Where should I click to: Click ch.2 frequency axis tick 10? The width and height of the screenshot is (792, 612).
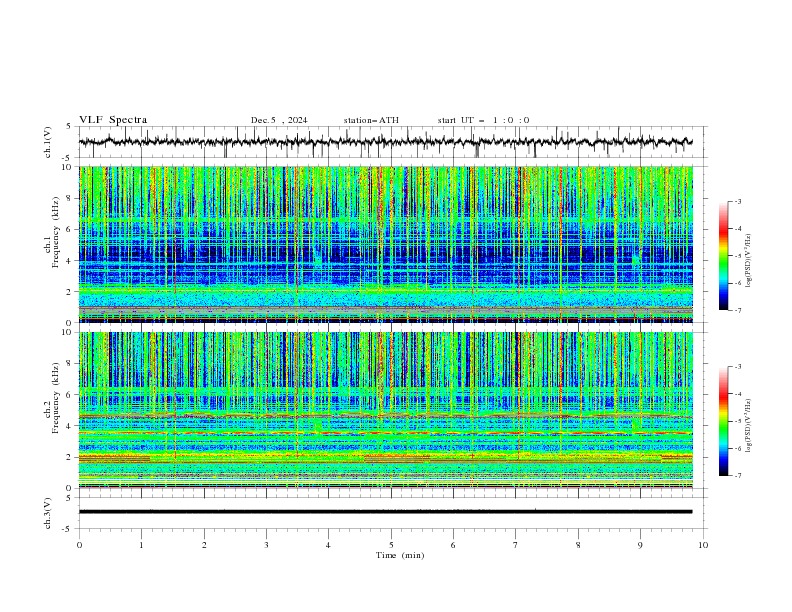coord(68,332)
